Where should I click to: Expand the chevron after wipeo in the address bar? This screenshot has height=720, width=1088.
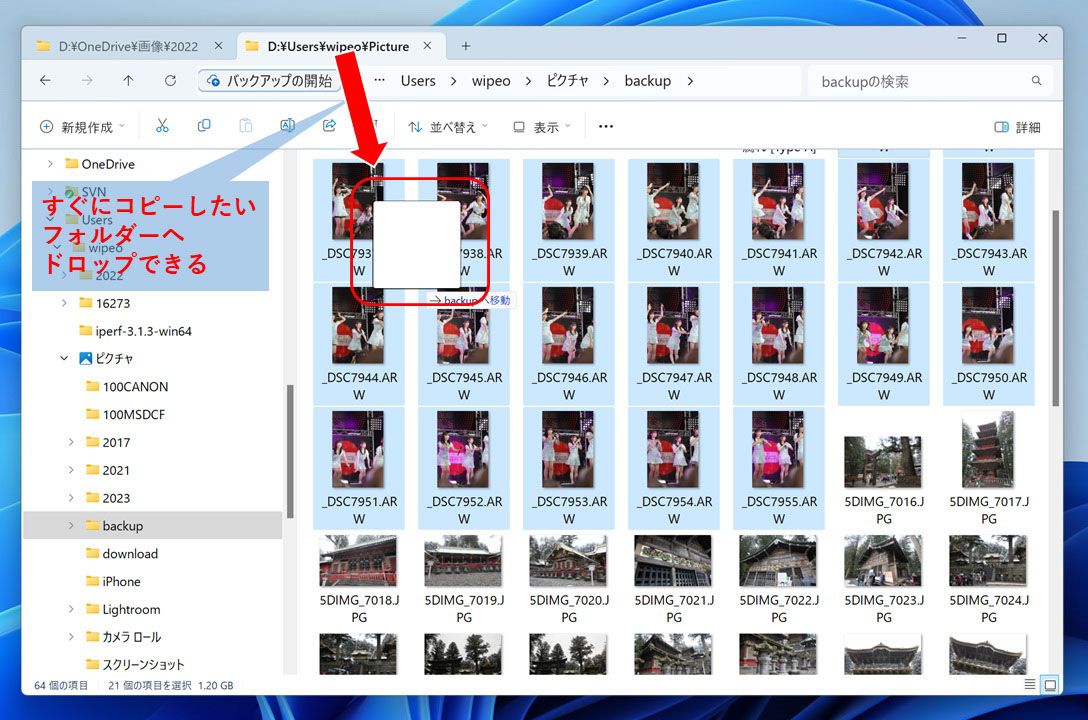[x=528, y=81]
